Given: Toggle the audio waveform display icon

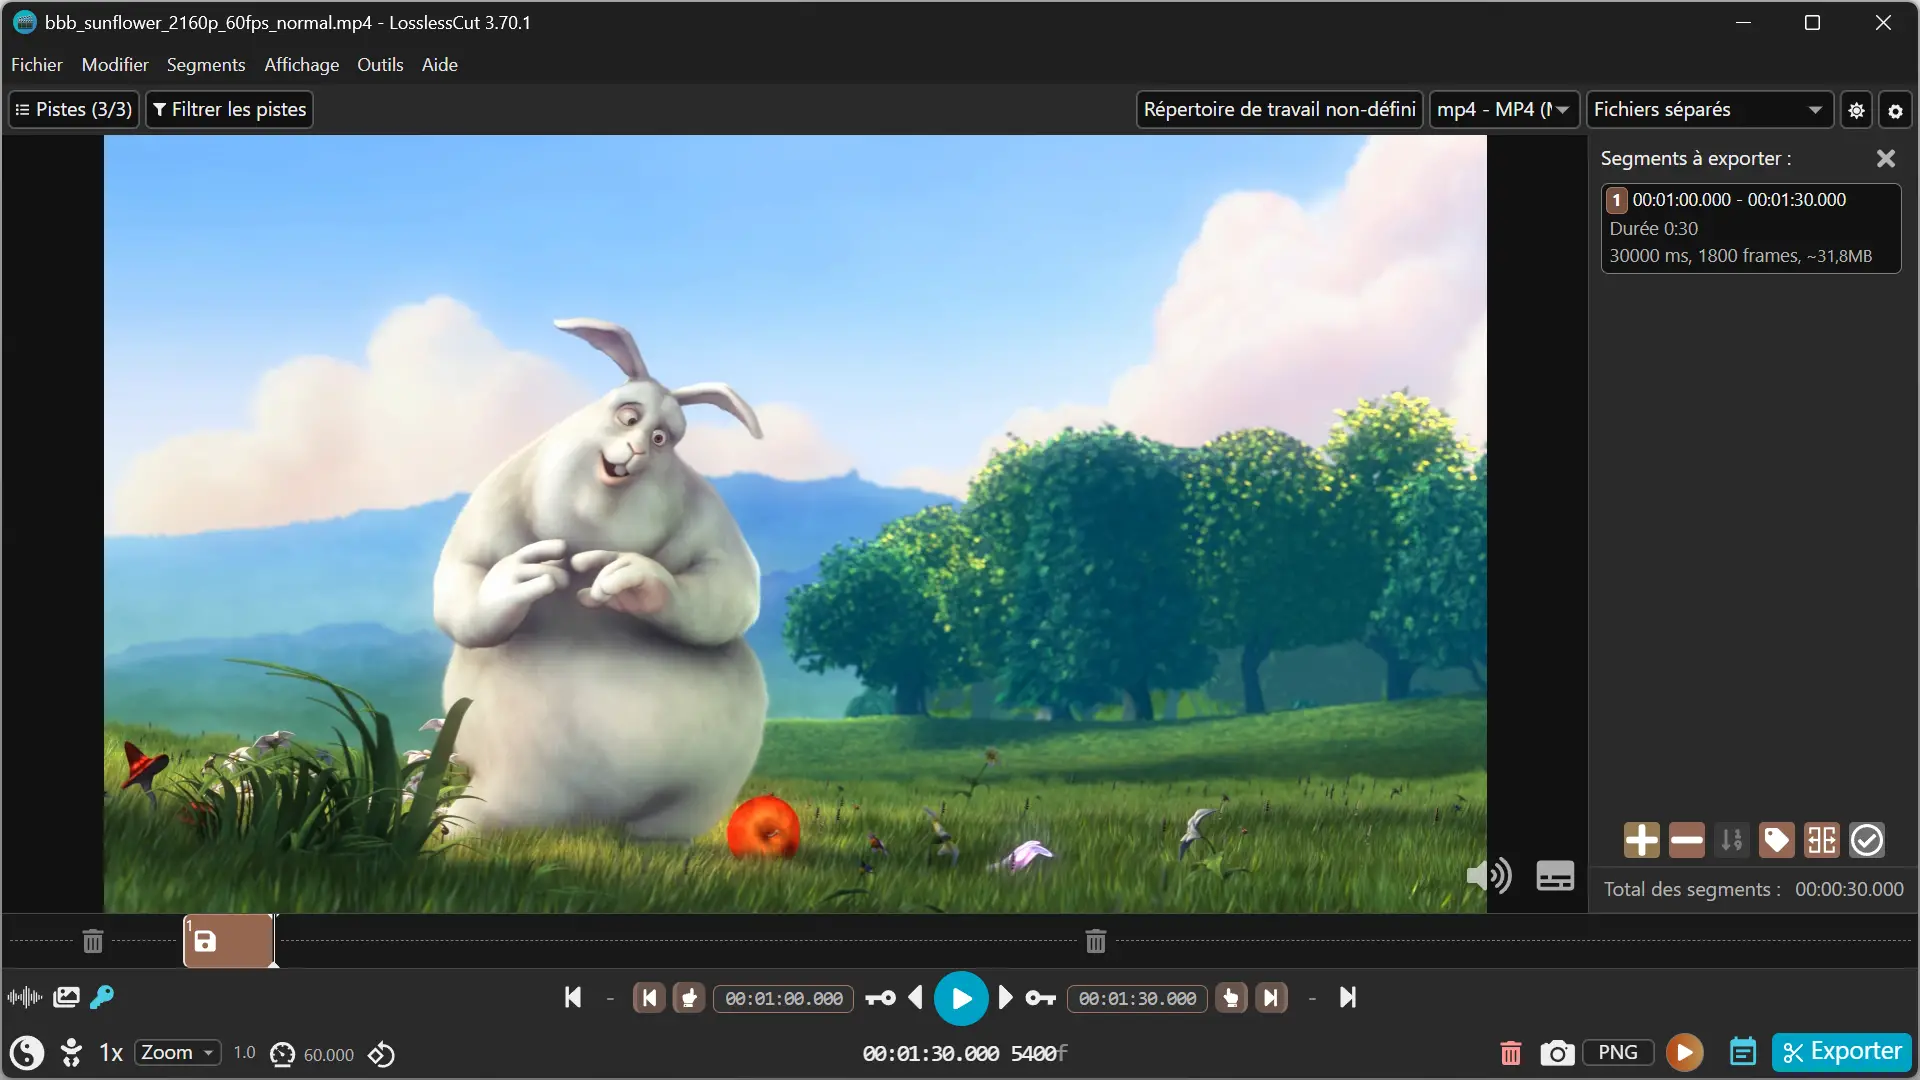Looking at the screenshot, I should click(x=24, y=997).
